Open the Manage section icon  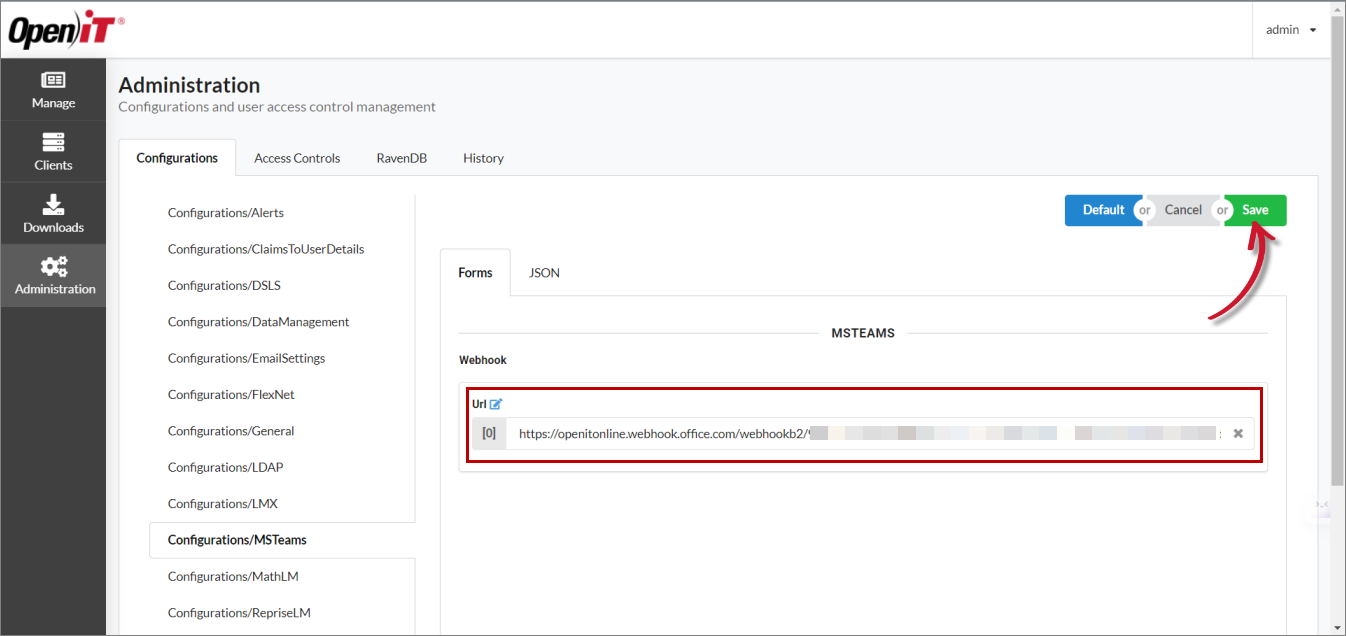pyautogui.click(x=52, y=88)
